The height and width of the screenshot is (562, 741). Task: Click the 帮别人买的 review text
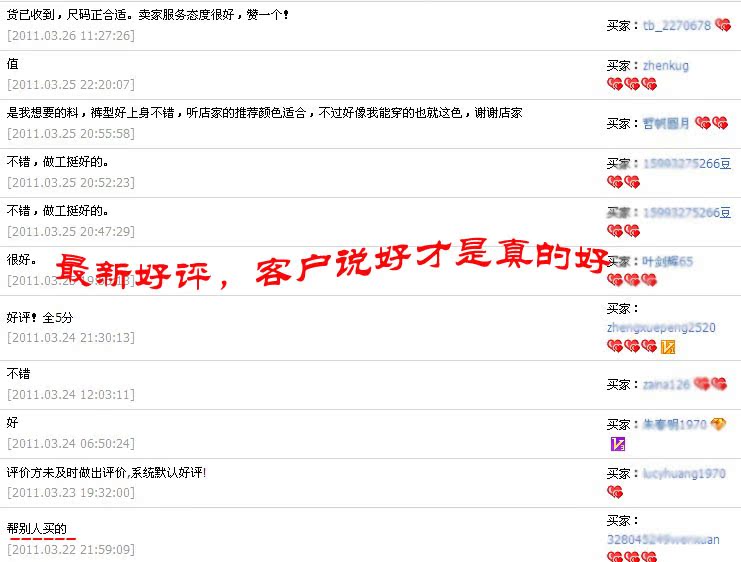point(36,528)
